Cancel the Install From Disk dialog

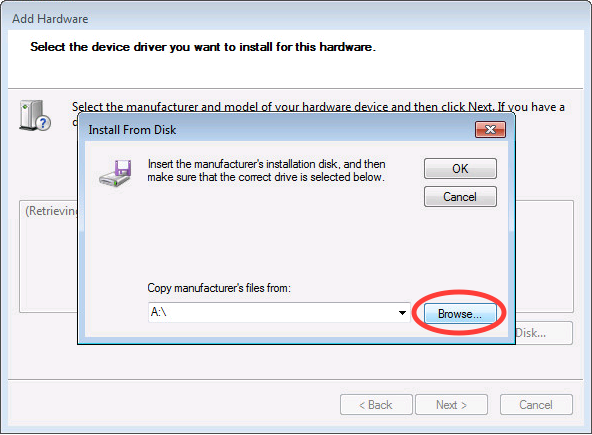(460, 197)
